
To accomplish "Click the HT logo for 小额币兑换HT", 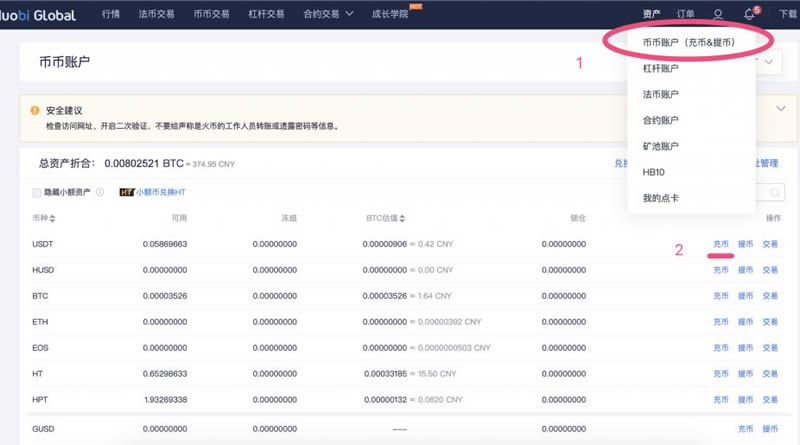I will (x=127, y=191).
